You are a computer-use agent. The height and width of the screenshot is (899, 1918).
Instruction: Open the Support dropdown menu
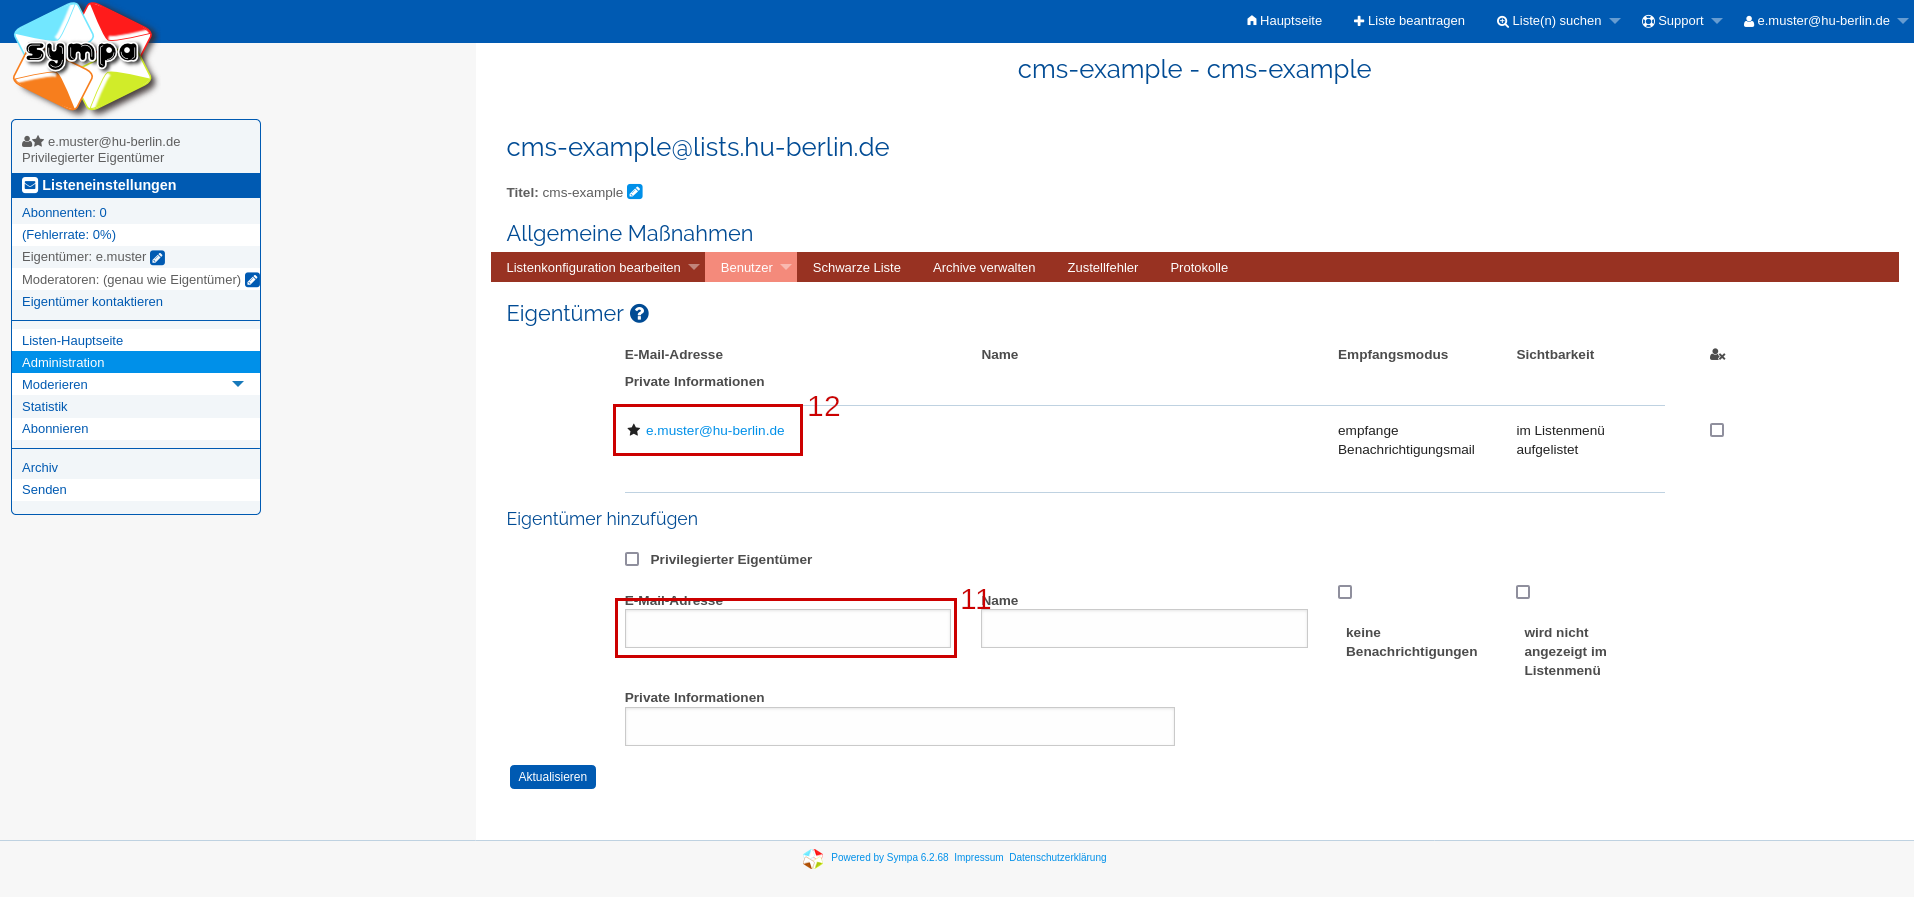1681,21
